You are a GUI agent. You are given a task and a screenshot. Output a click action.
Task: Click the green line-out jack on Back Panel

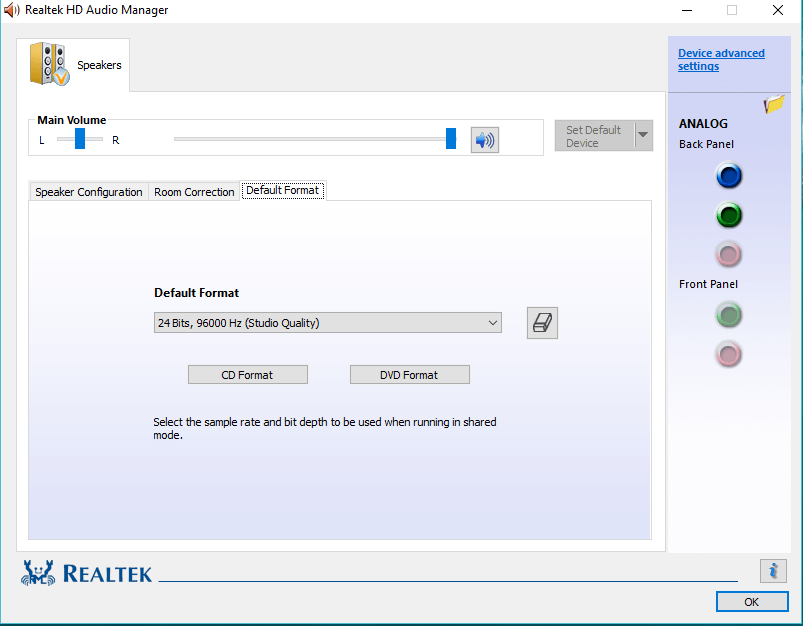click(x=728, y=215)
